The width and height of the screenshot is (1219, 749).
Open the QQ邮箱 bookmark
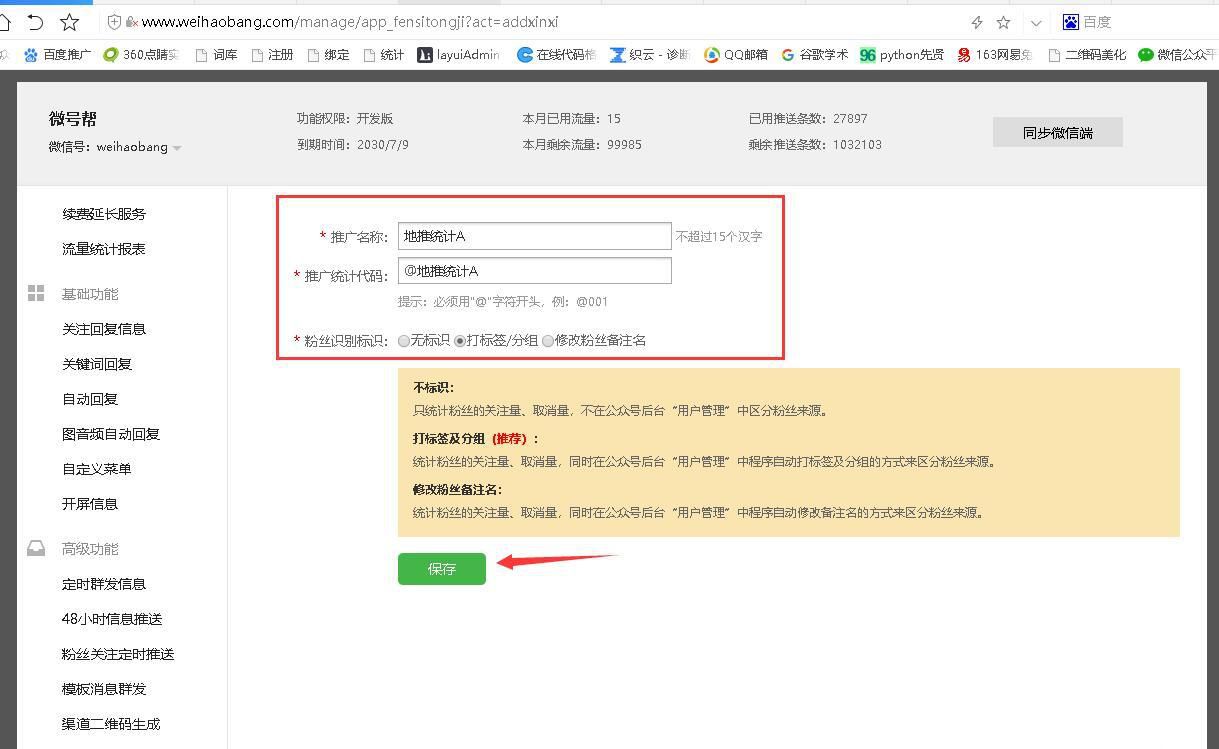tap(736, 54)
